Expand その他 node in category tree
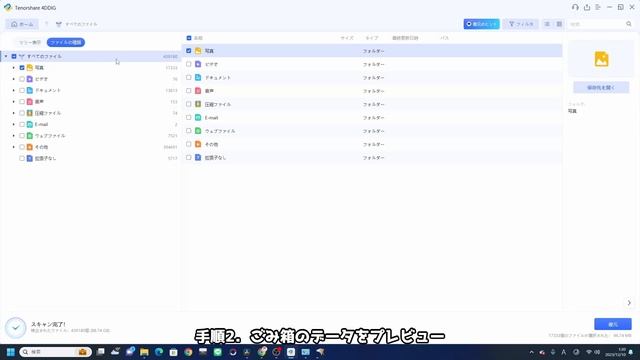The height and width of the screenshot is (360, 640). click(x=13, y=147)
